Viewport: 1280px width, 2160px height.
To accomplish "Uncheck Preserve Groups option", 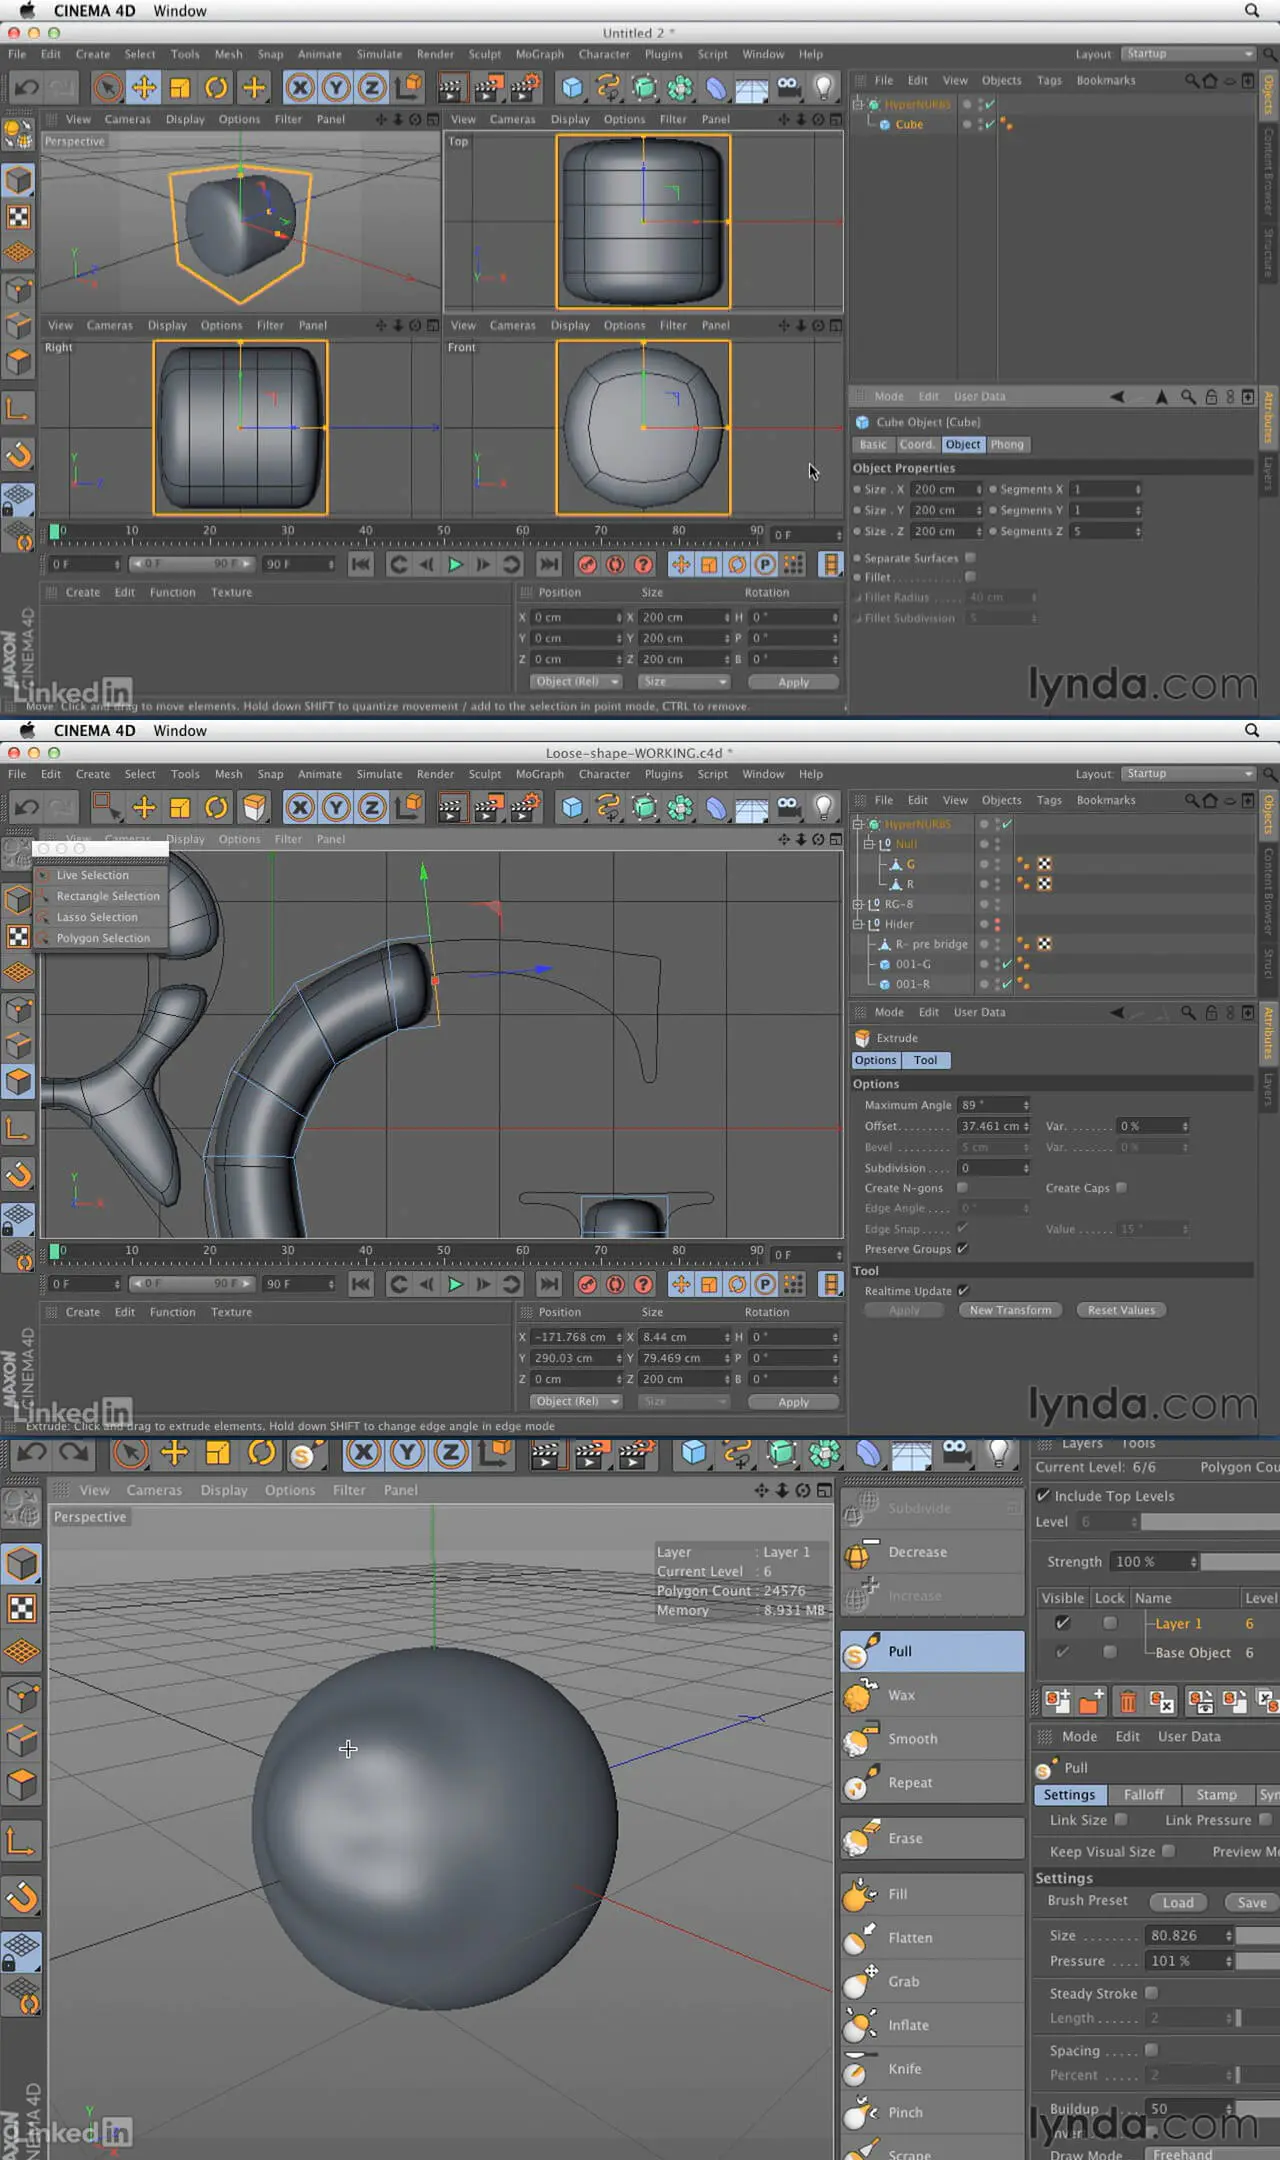I will click(962, 1249).
